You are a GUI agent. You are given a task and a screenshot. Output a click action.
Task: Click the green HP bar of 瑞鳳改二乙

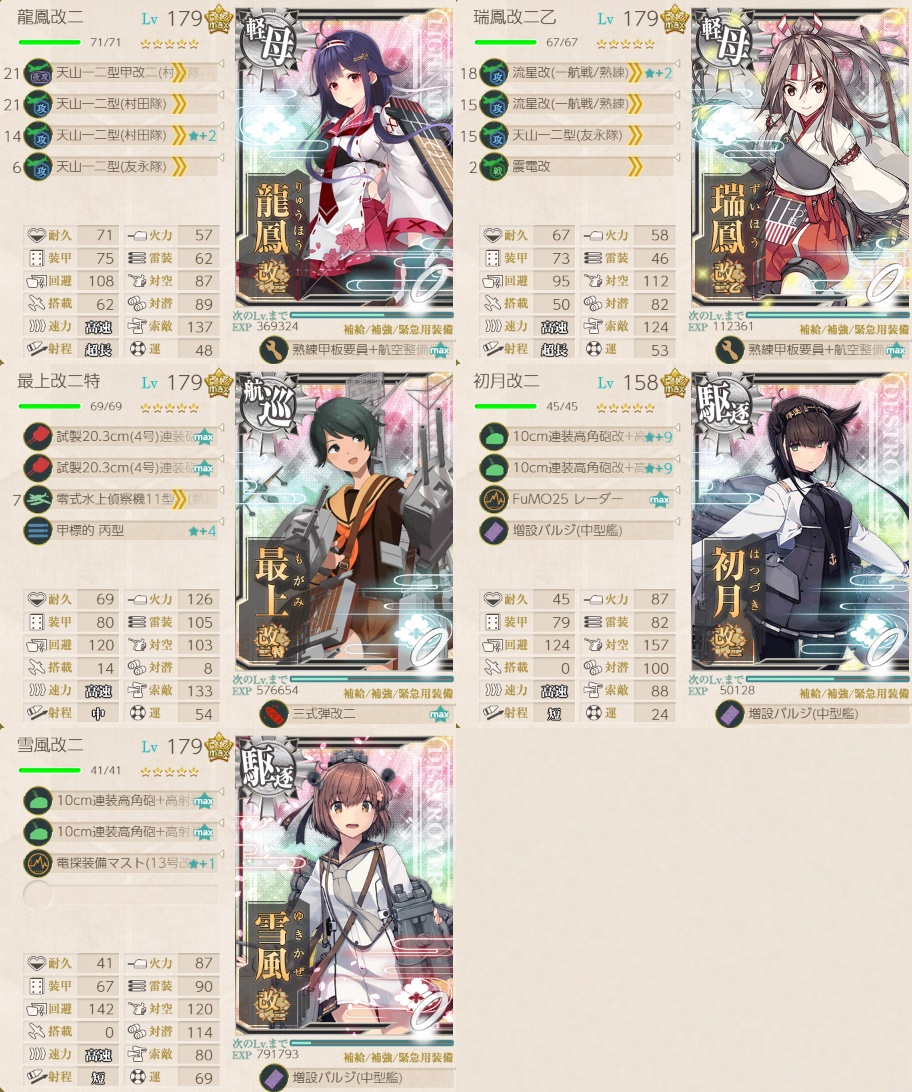click(x=505, y=42)
